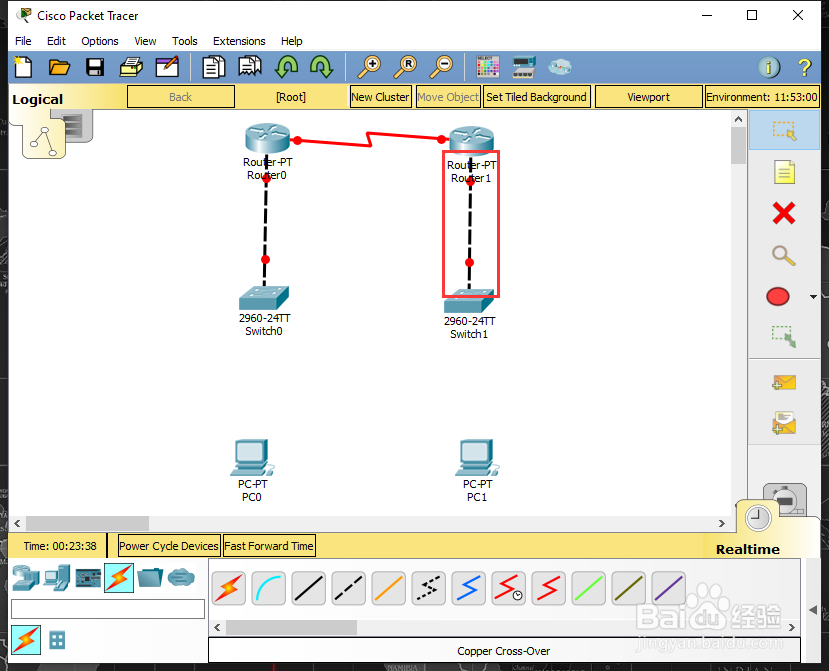
Task: Select Copper Cross-Over dashed cable
Action: (x=349, y=588)
